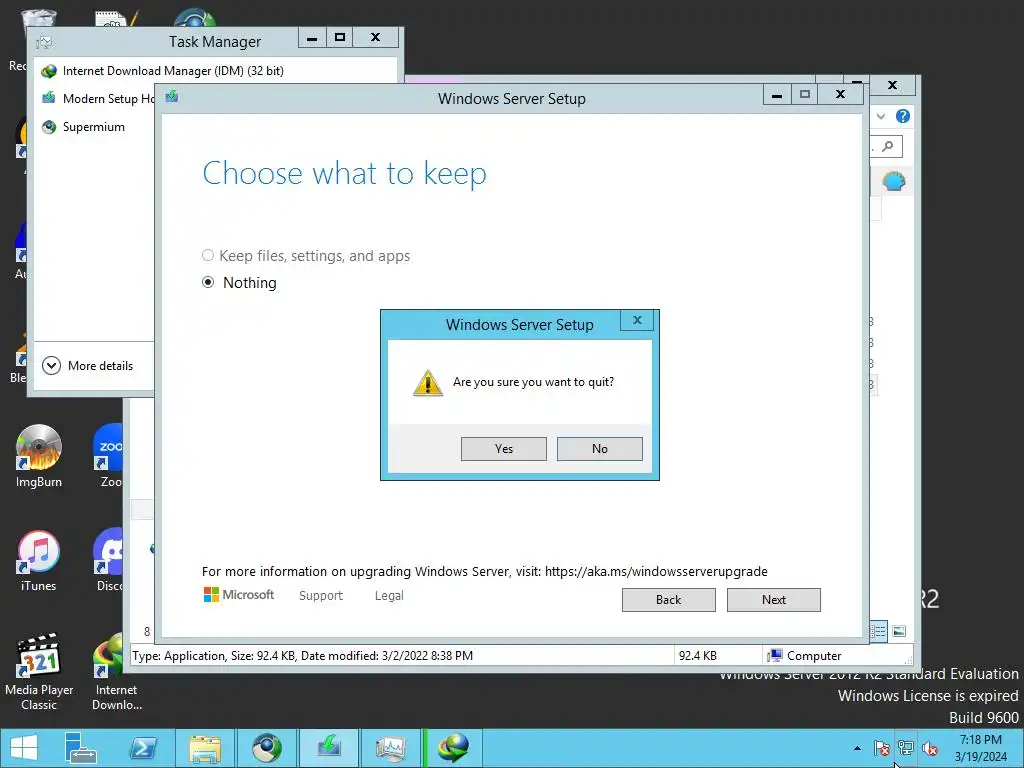This screenshot has width=1024, height=768.
Task: Open the Support link
Action: 321,596
